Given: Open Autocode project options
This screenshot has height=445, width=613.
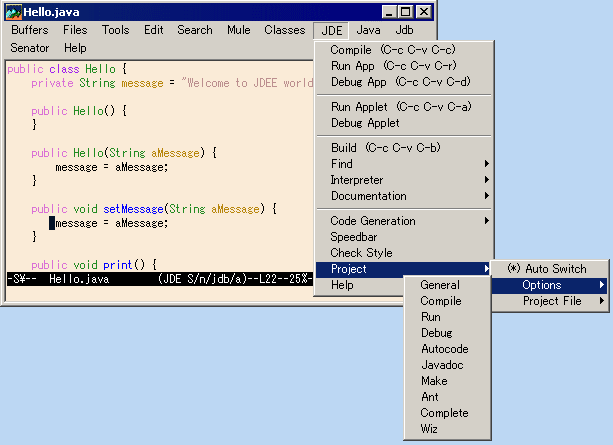Looking at the screenshot, I should (x=447, y=349).
